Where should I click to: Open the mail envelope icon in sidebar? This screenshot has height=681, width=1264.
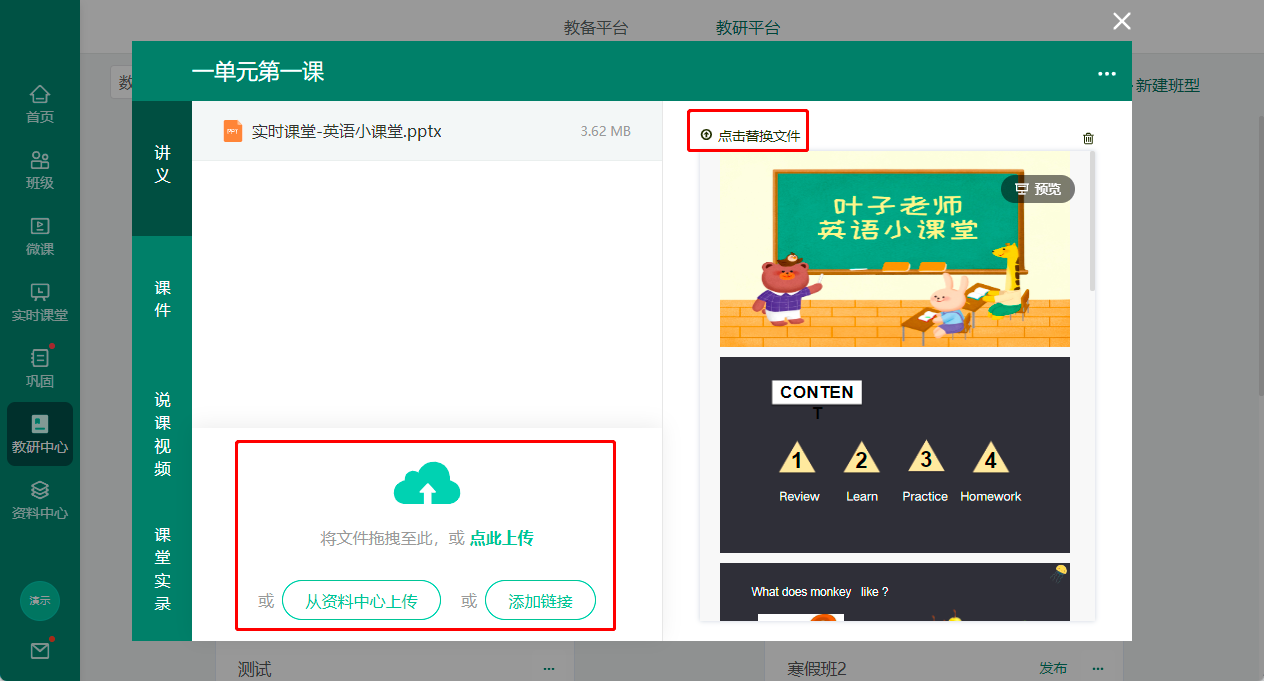(40, 651)
